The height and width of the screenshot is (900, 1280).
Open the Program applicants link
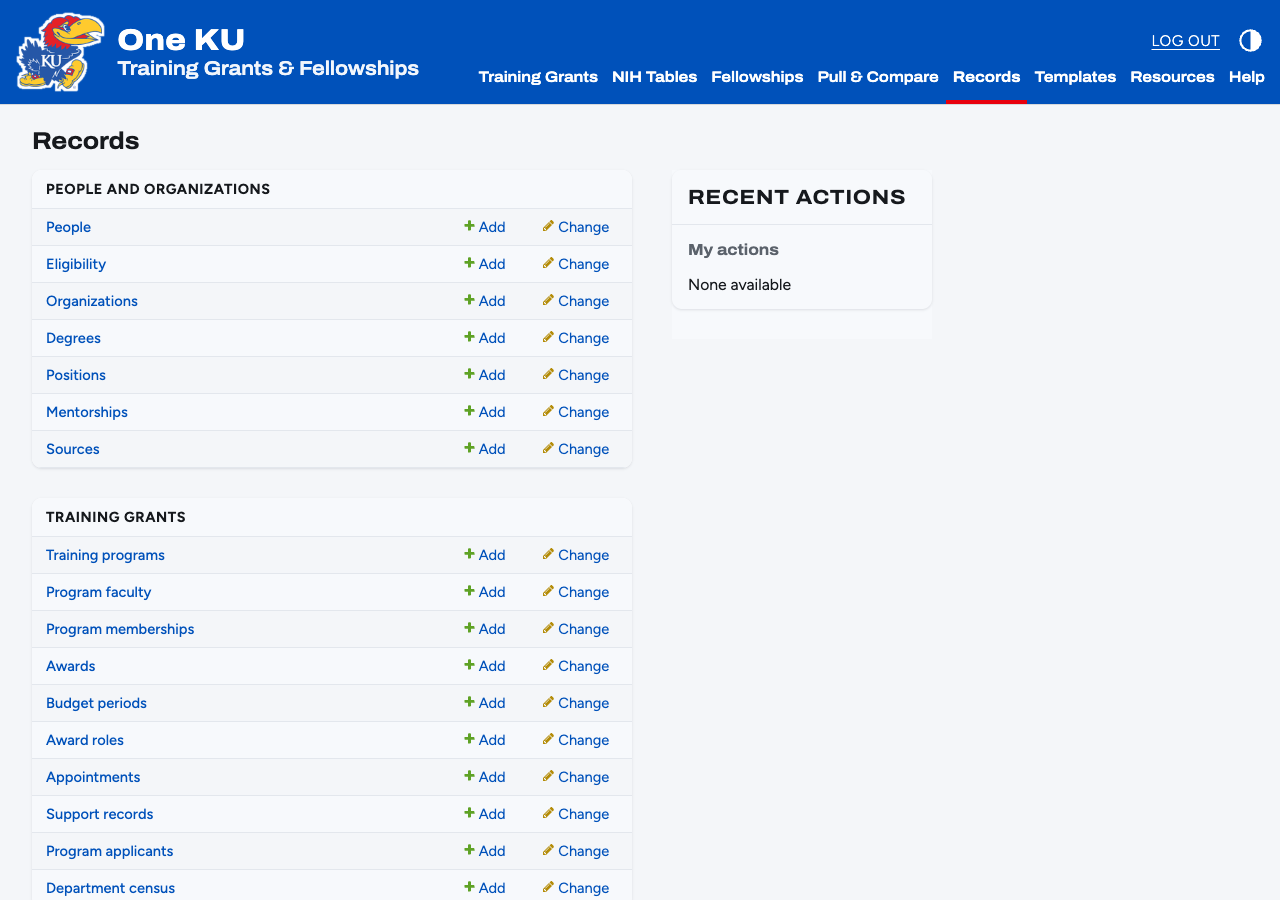[110, 851]
